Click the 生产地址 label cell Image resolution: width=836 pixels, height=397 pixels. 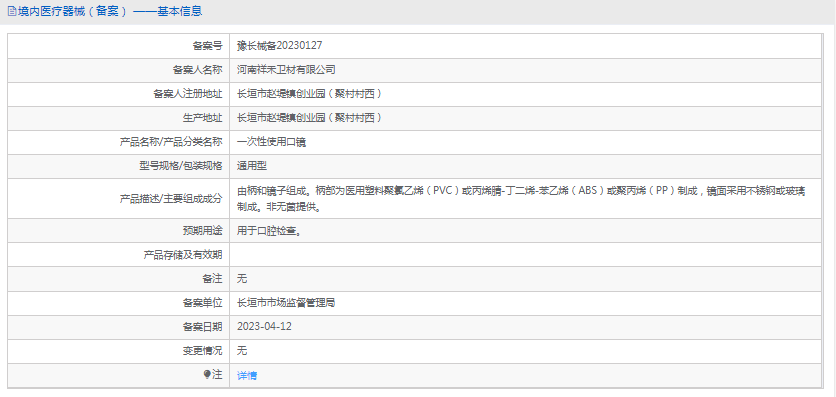pos(119,118)
